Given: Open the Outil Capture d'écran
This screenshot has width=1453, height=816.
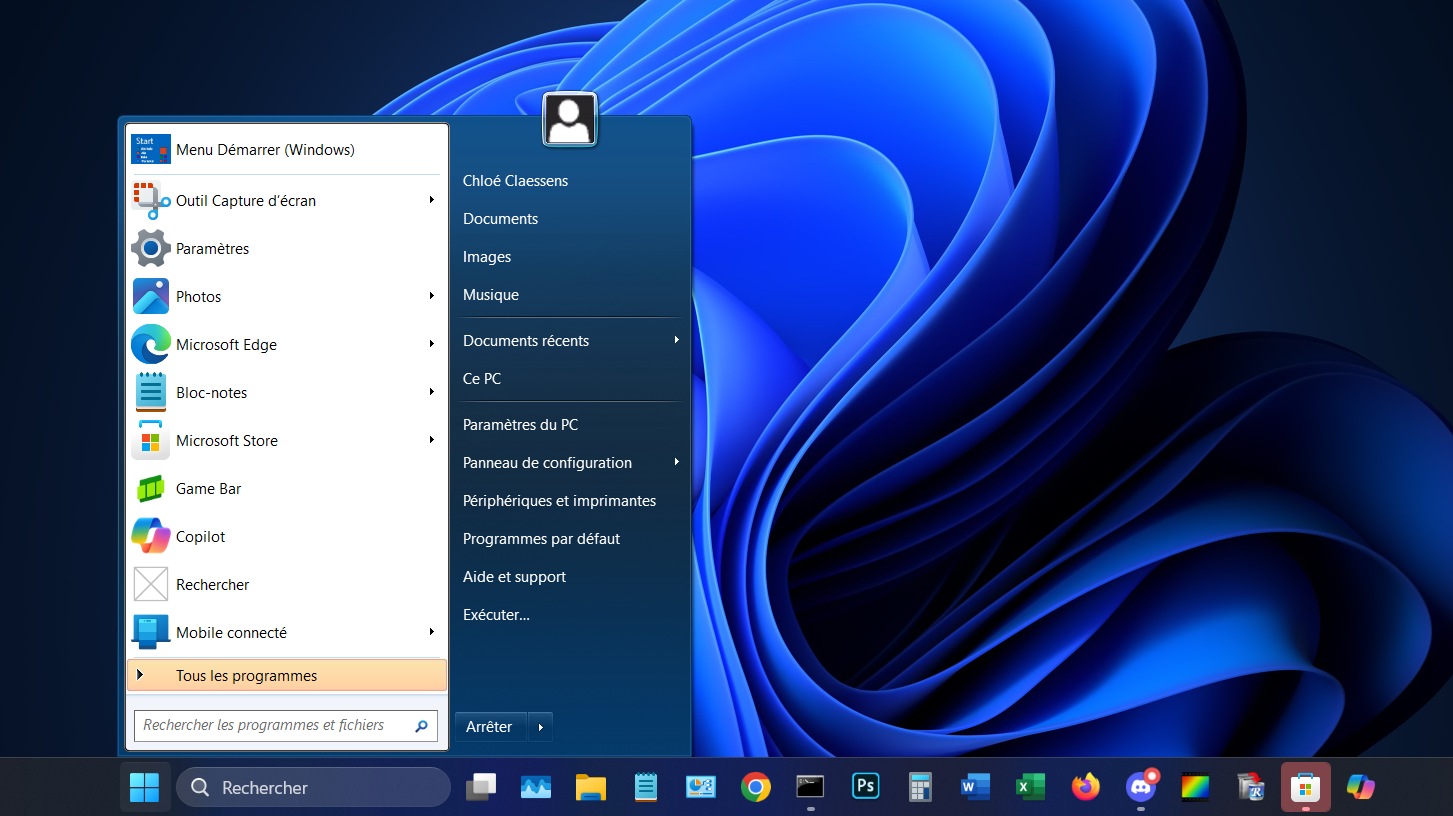Looking at the screenshot, I should (245, 200).
